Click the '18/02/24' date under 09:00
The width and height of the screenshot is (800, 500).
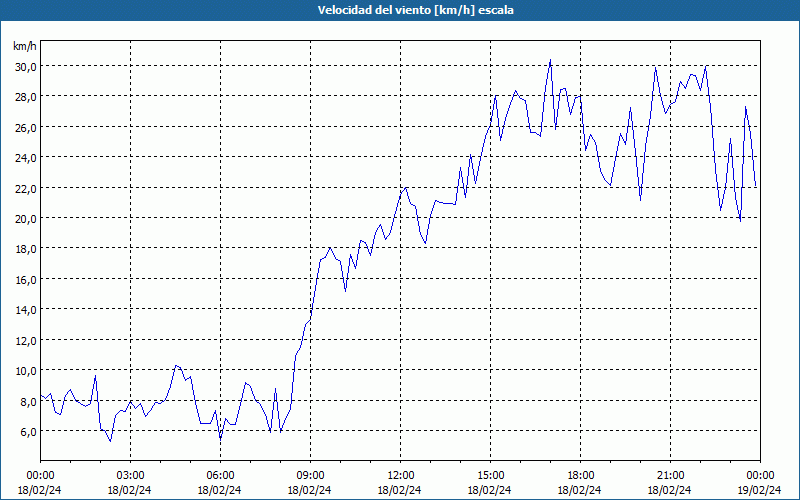point(310,490)
